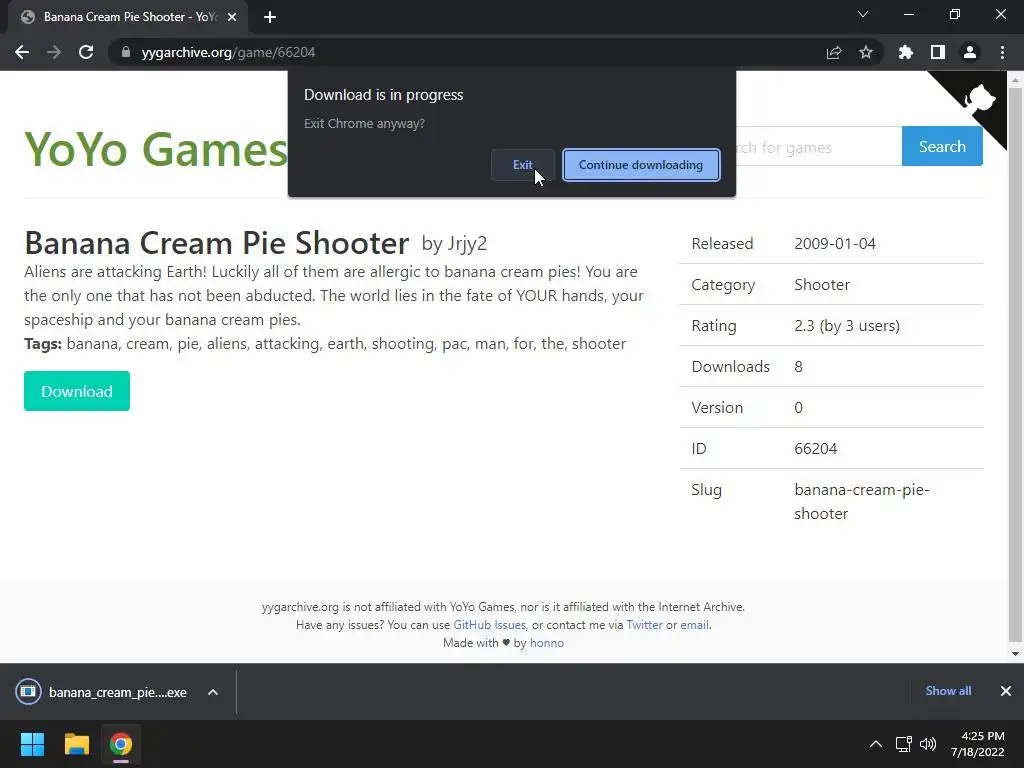Bookmark this page with the star icon

(866, 52)
